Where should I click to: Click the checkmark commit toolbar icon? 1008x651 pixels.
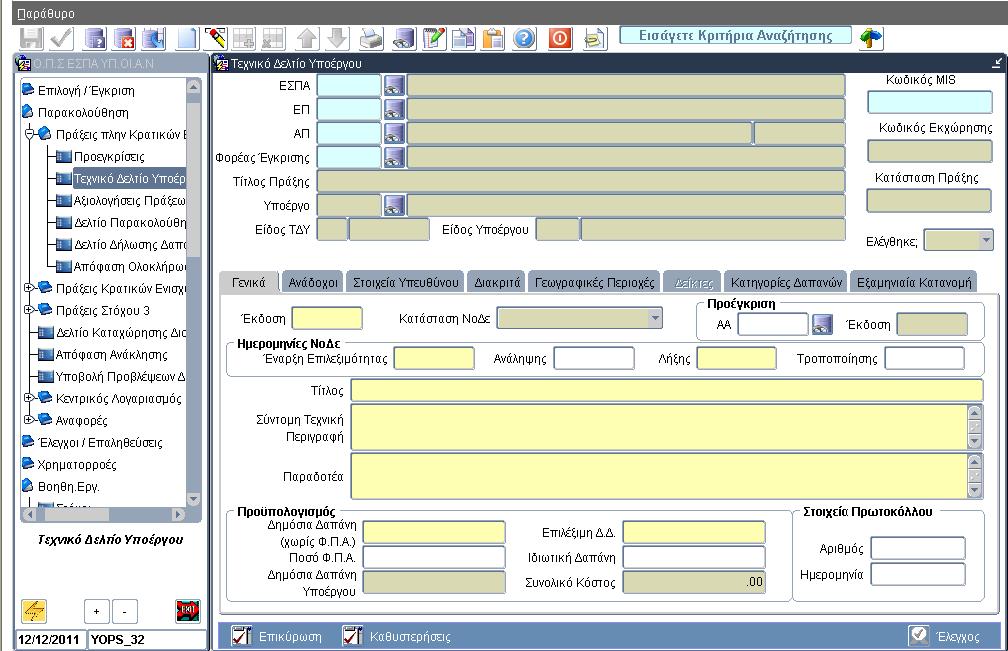[62, 39]
